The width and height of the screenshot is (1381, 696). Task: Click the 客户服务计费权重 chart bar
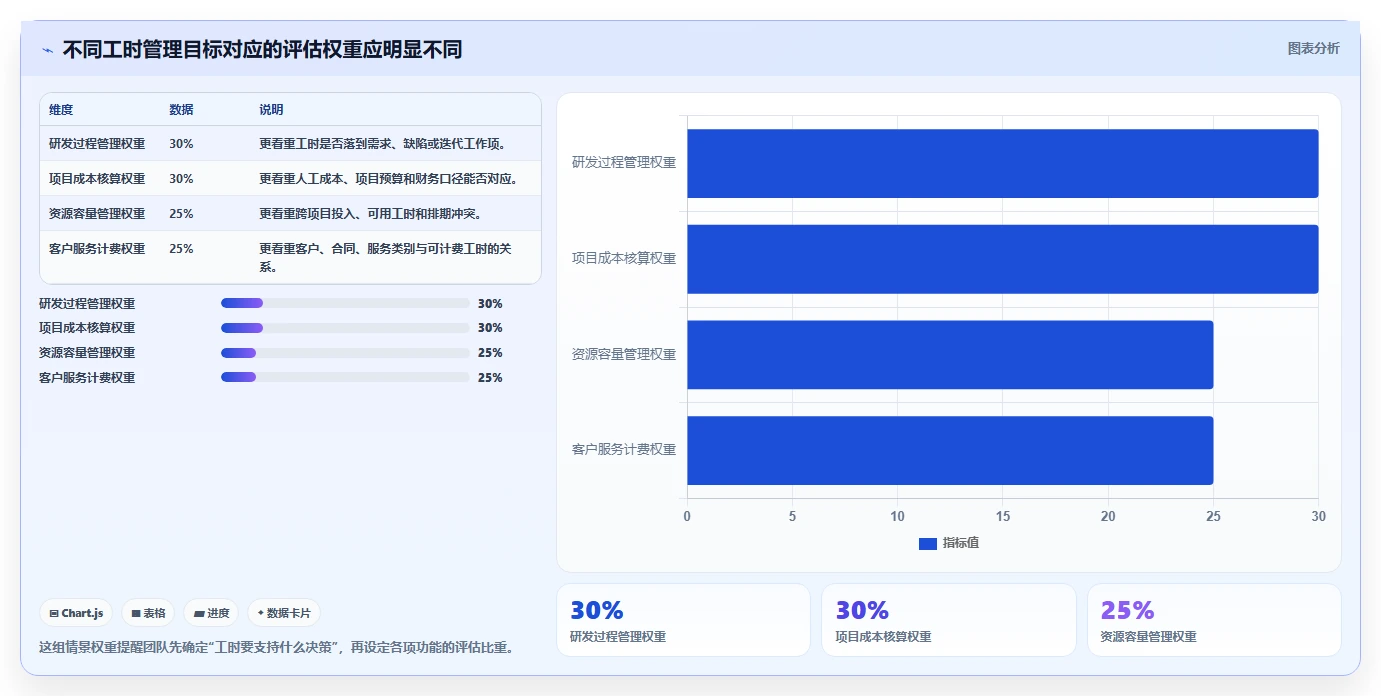[x=950, y=451]
